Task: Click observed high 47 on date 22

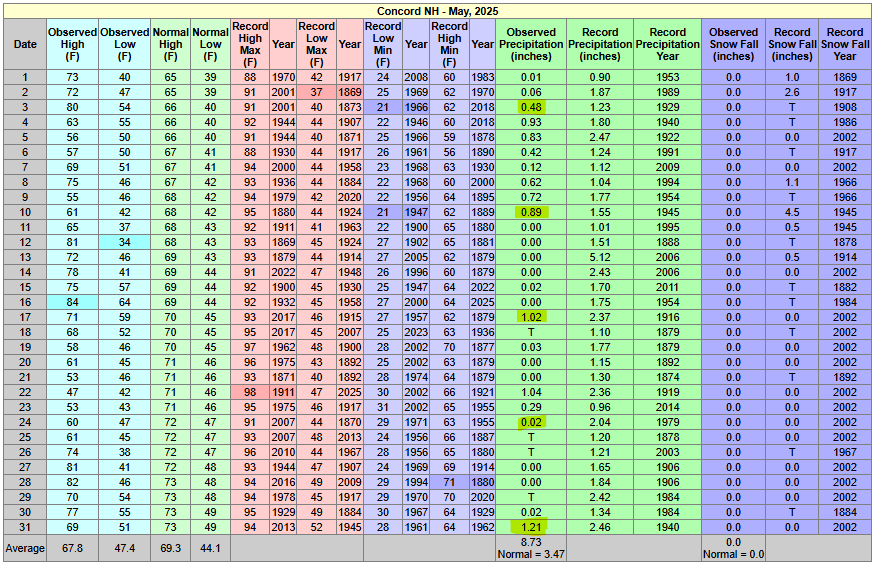Action: pos(72,393)
